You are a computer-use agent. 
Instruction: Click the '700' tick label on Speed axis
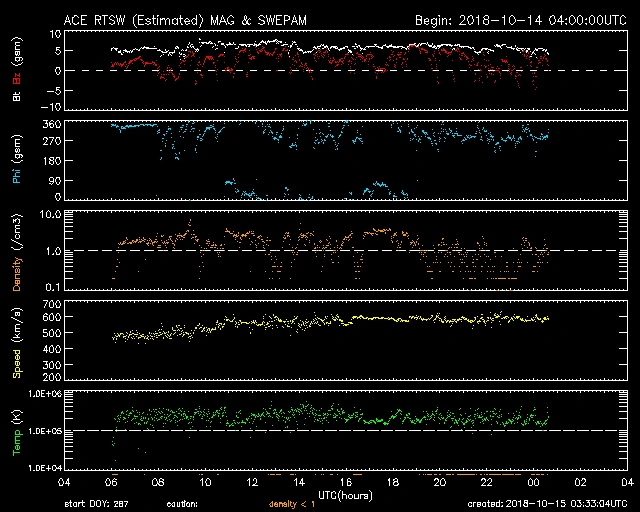pyautogui.click(x=52, y=305)
